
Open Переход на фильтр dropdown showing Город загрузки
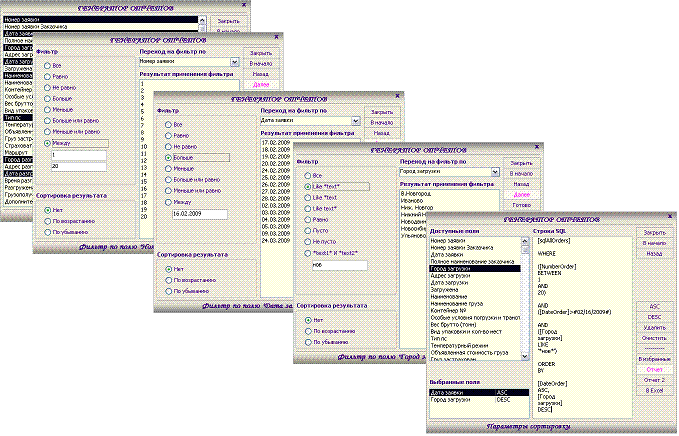495,172
